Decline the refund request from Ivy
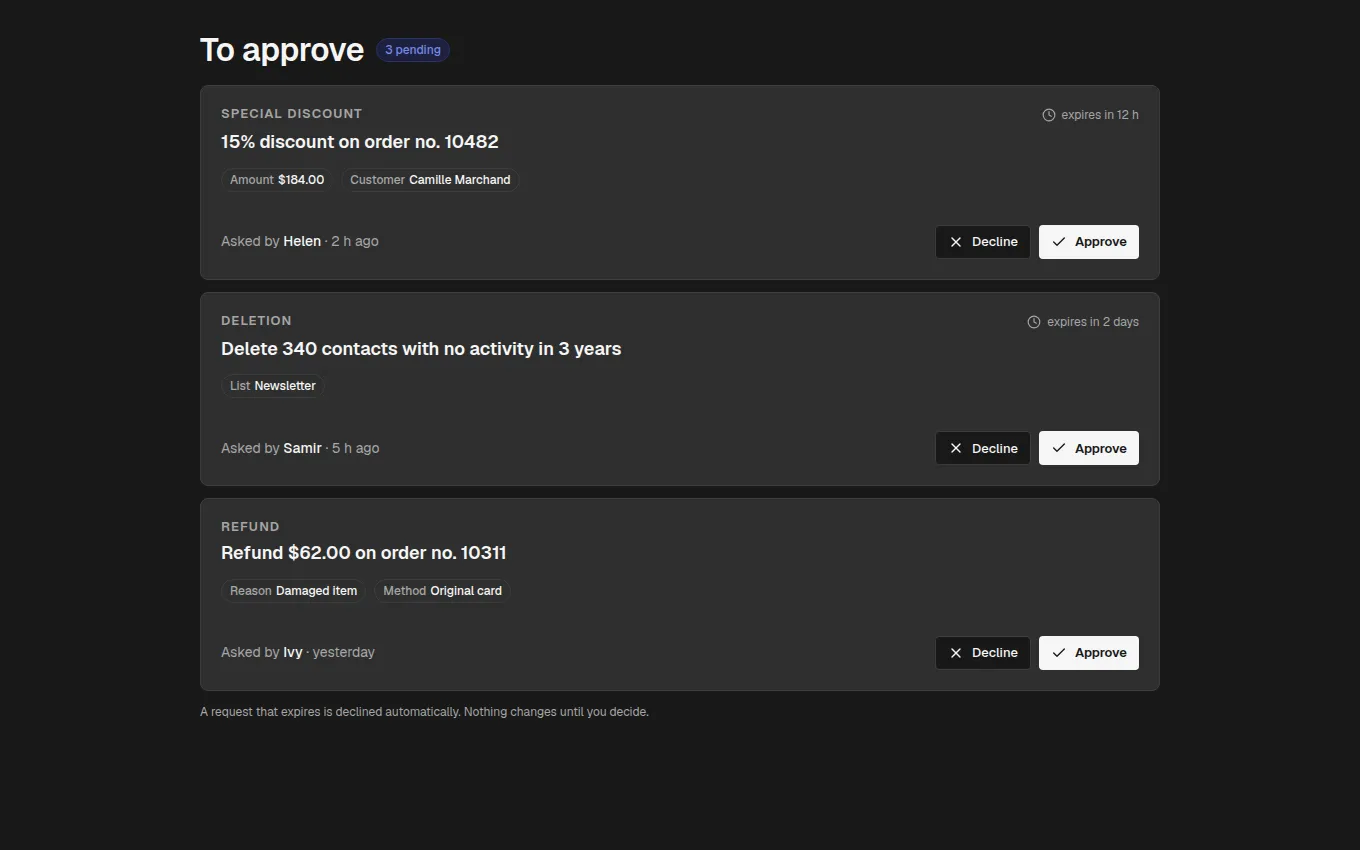This screenshot has width=1360, height=850. [982, 653]
